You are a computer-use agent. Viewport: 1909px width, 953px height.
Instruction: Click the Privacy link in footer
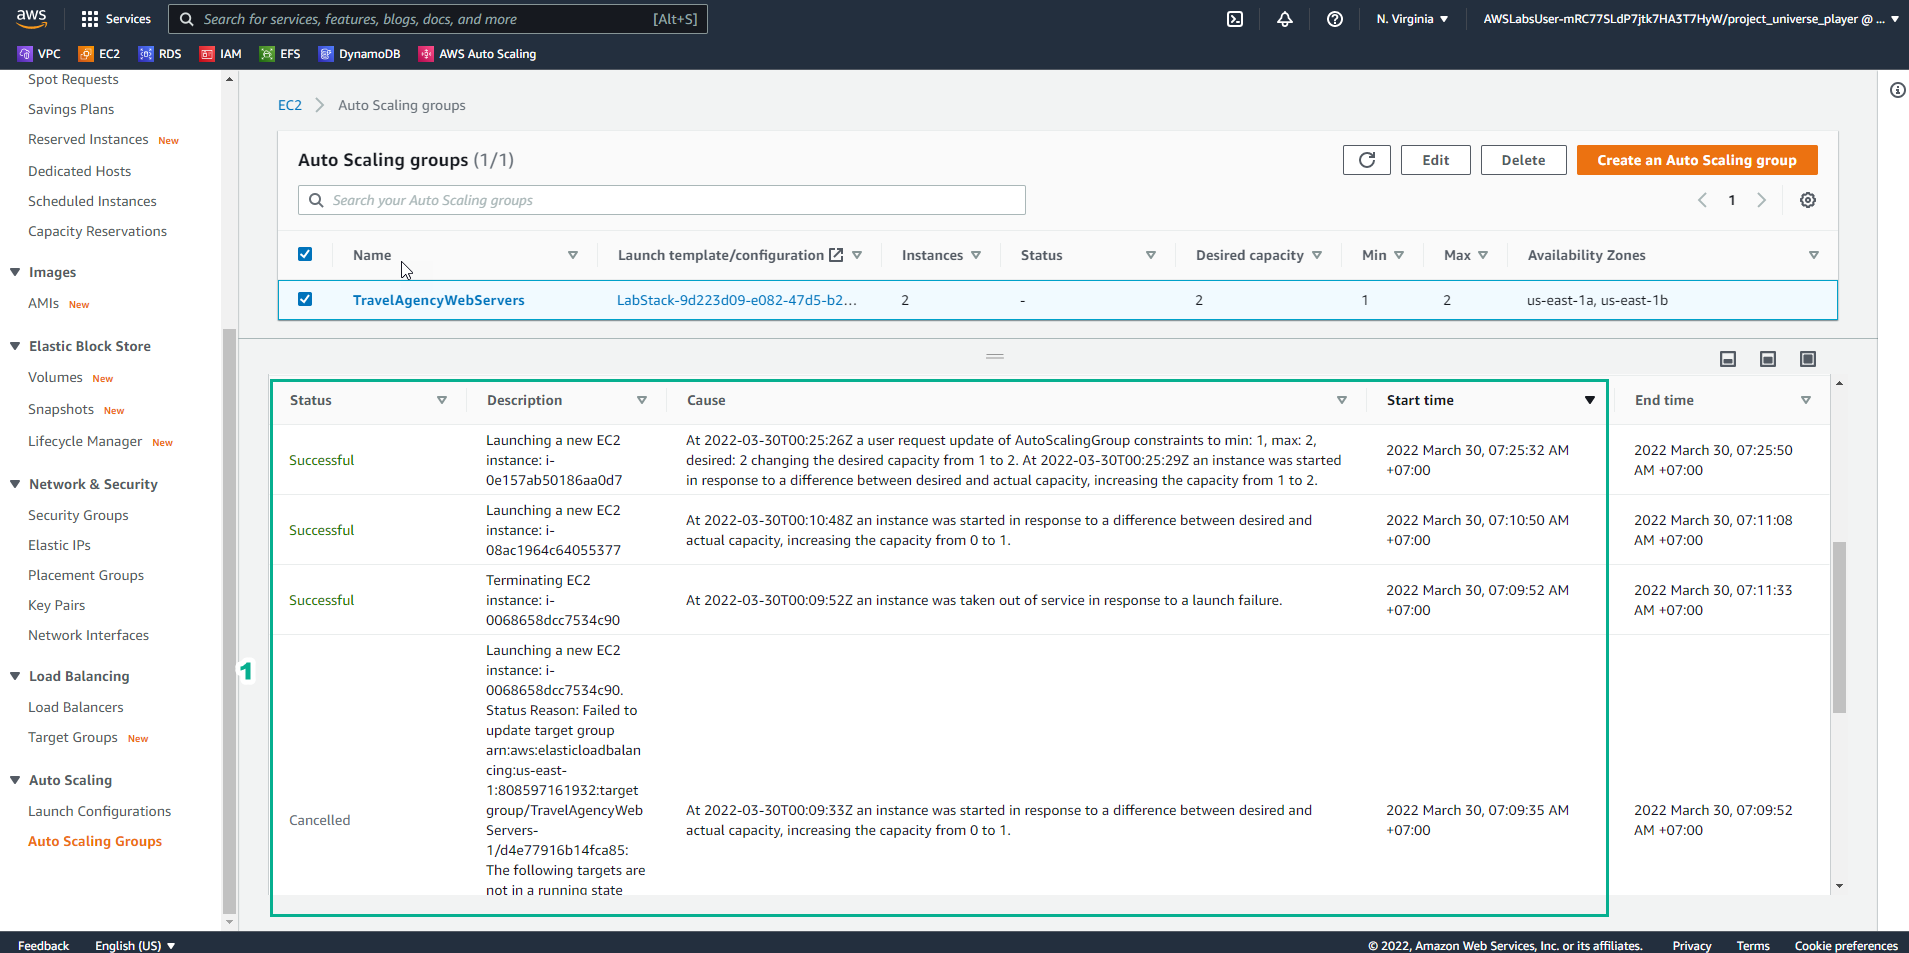[1691, 945]
